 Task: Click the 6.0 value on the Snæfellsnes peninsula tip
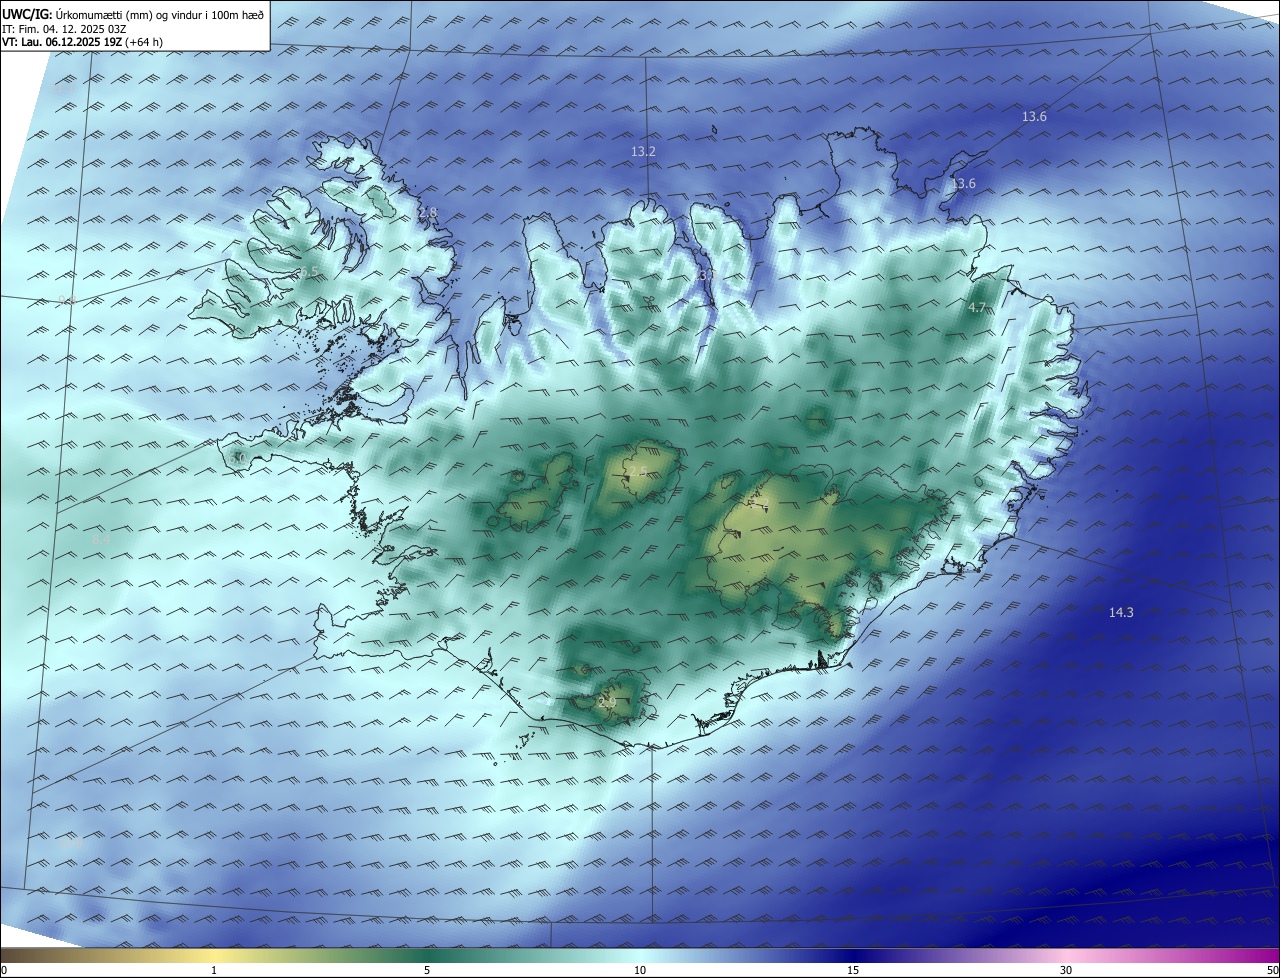point(238,457)
